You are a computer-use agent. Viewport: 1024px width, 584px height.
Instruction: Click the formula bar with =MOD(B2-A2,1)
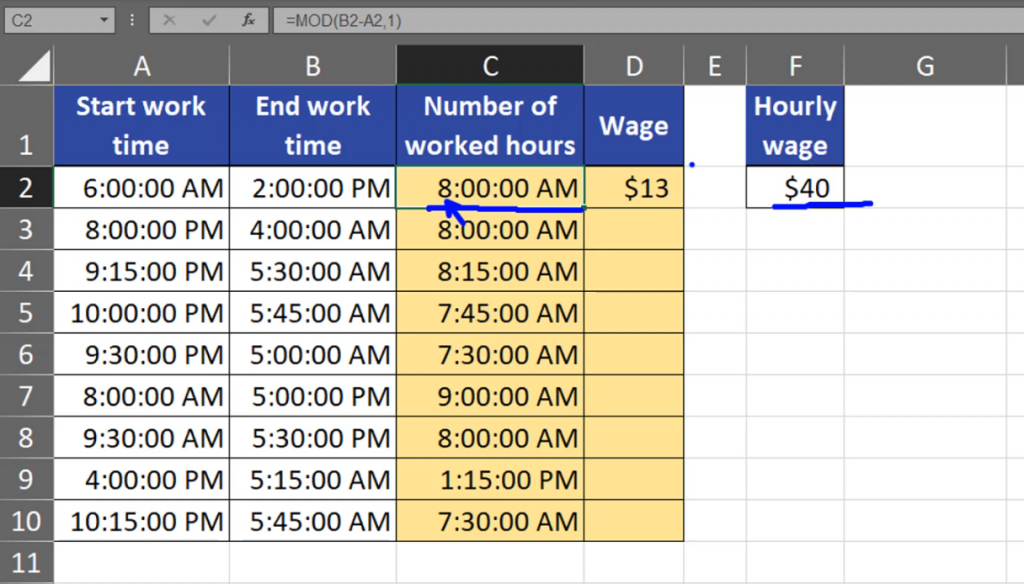click(640, 20)
